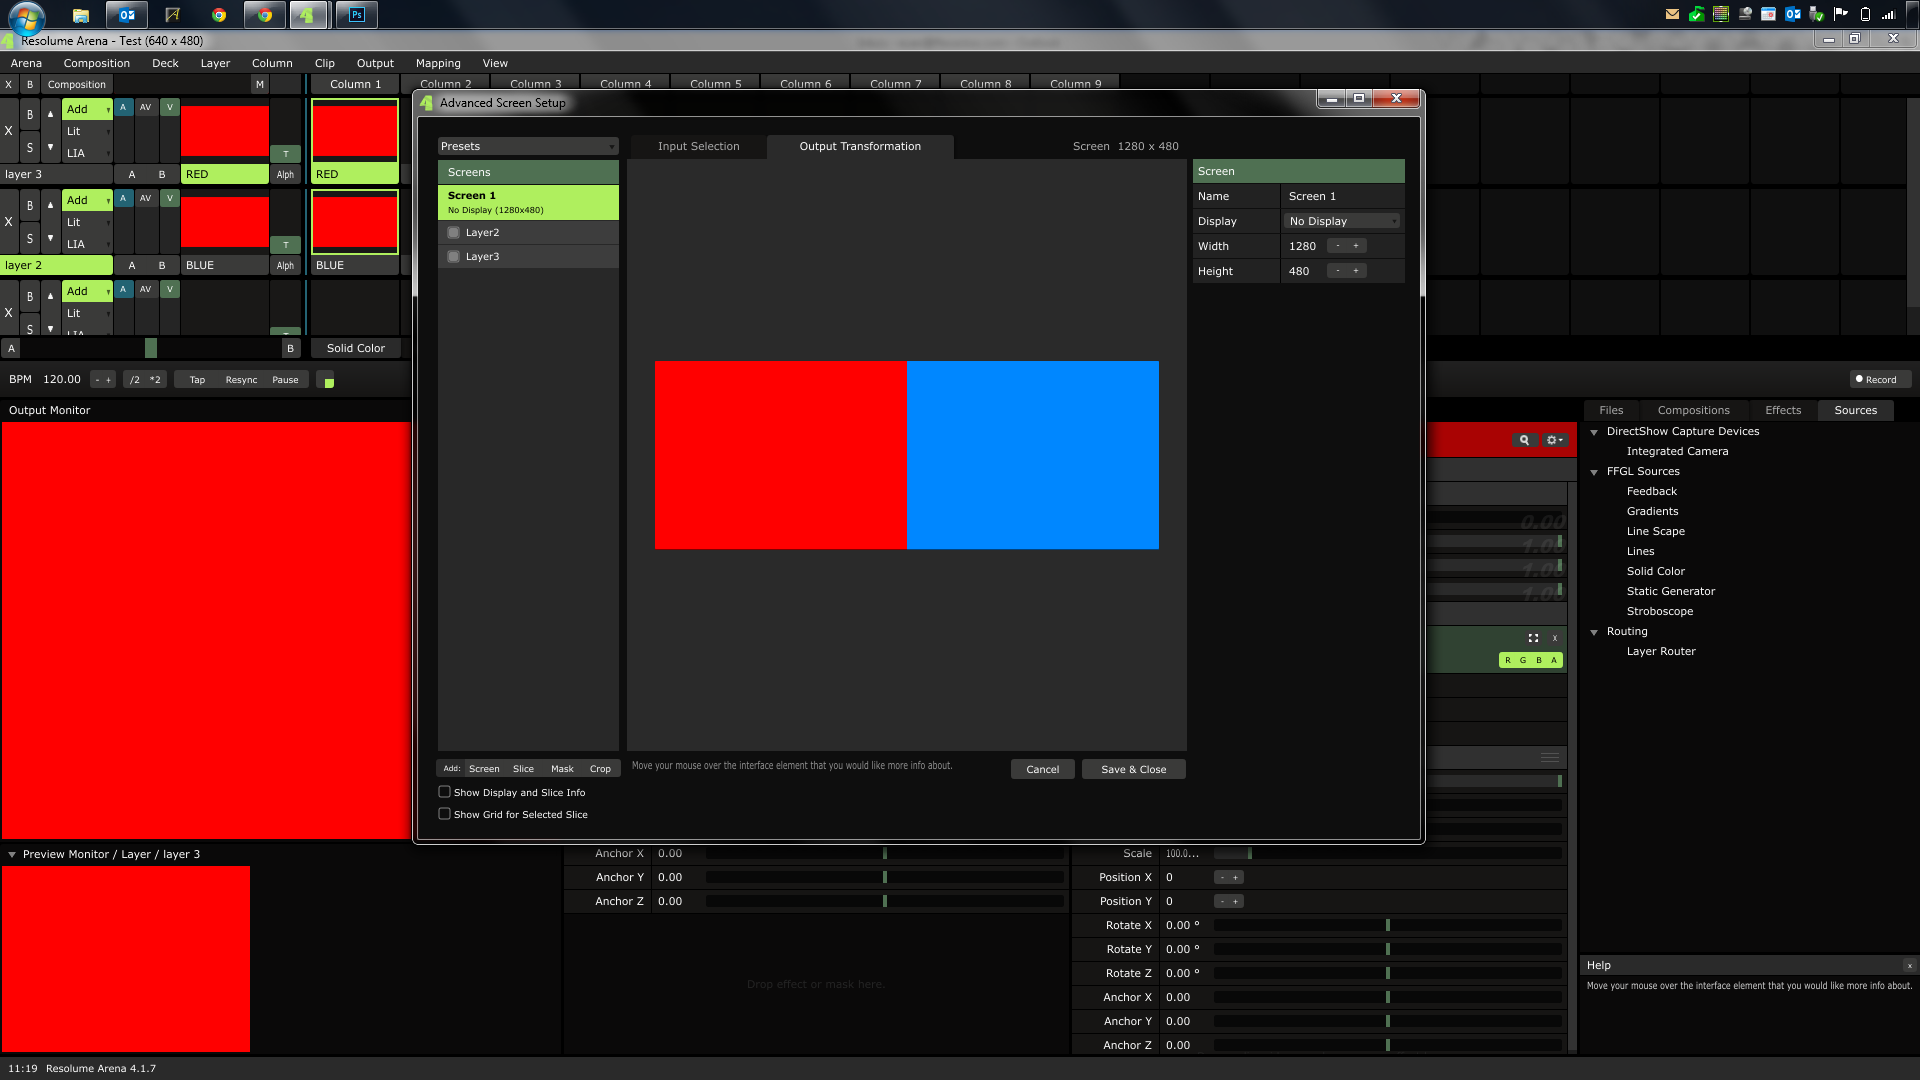Click the layer 2 down arrow icon
The image size is (1920, 1080).
[x=51, y=238]
